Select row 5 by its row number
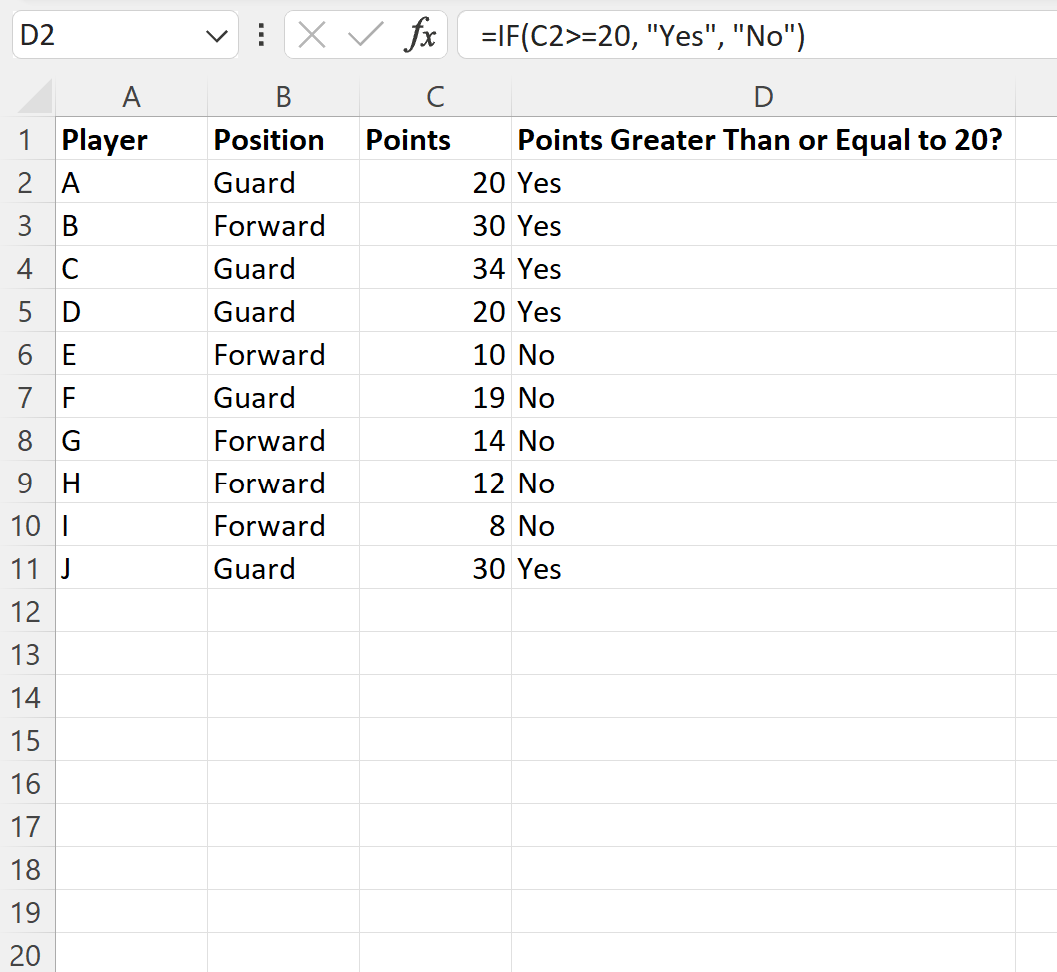The image size is (1057, 972). pos(29,311)
